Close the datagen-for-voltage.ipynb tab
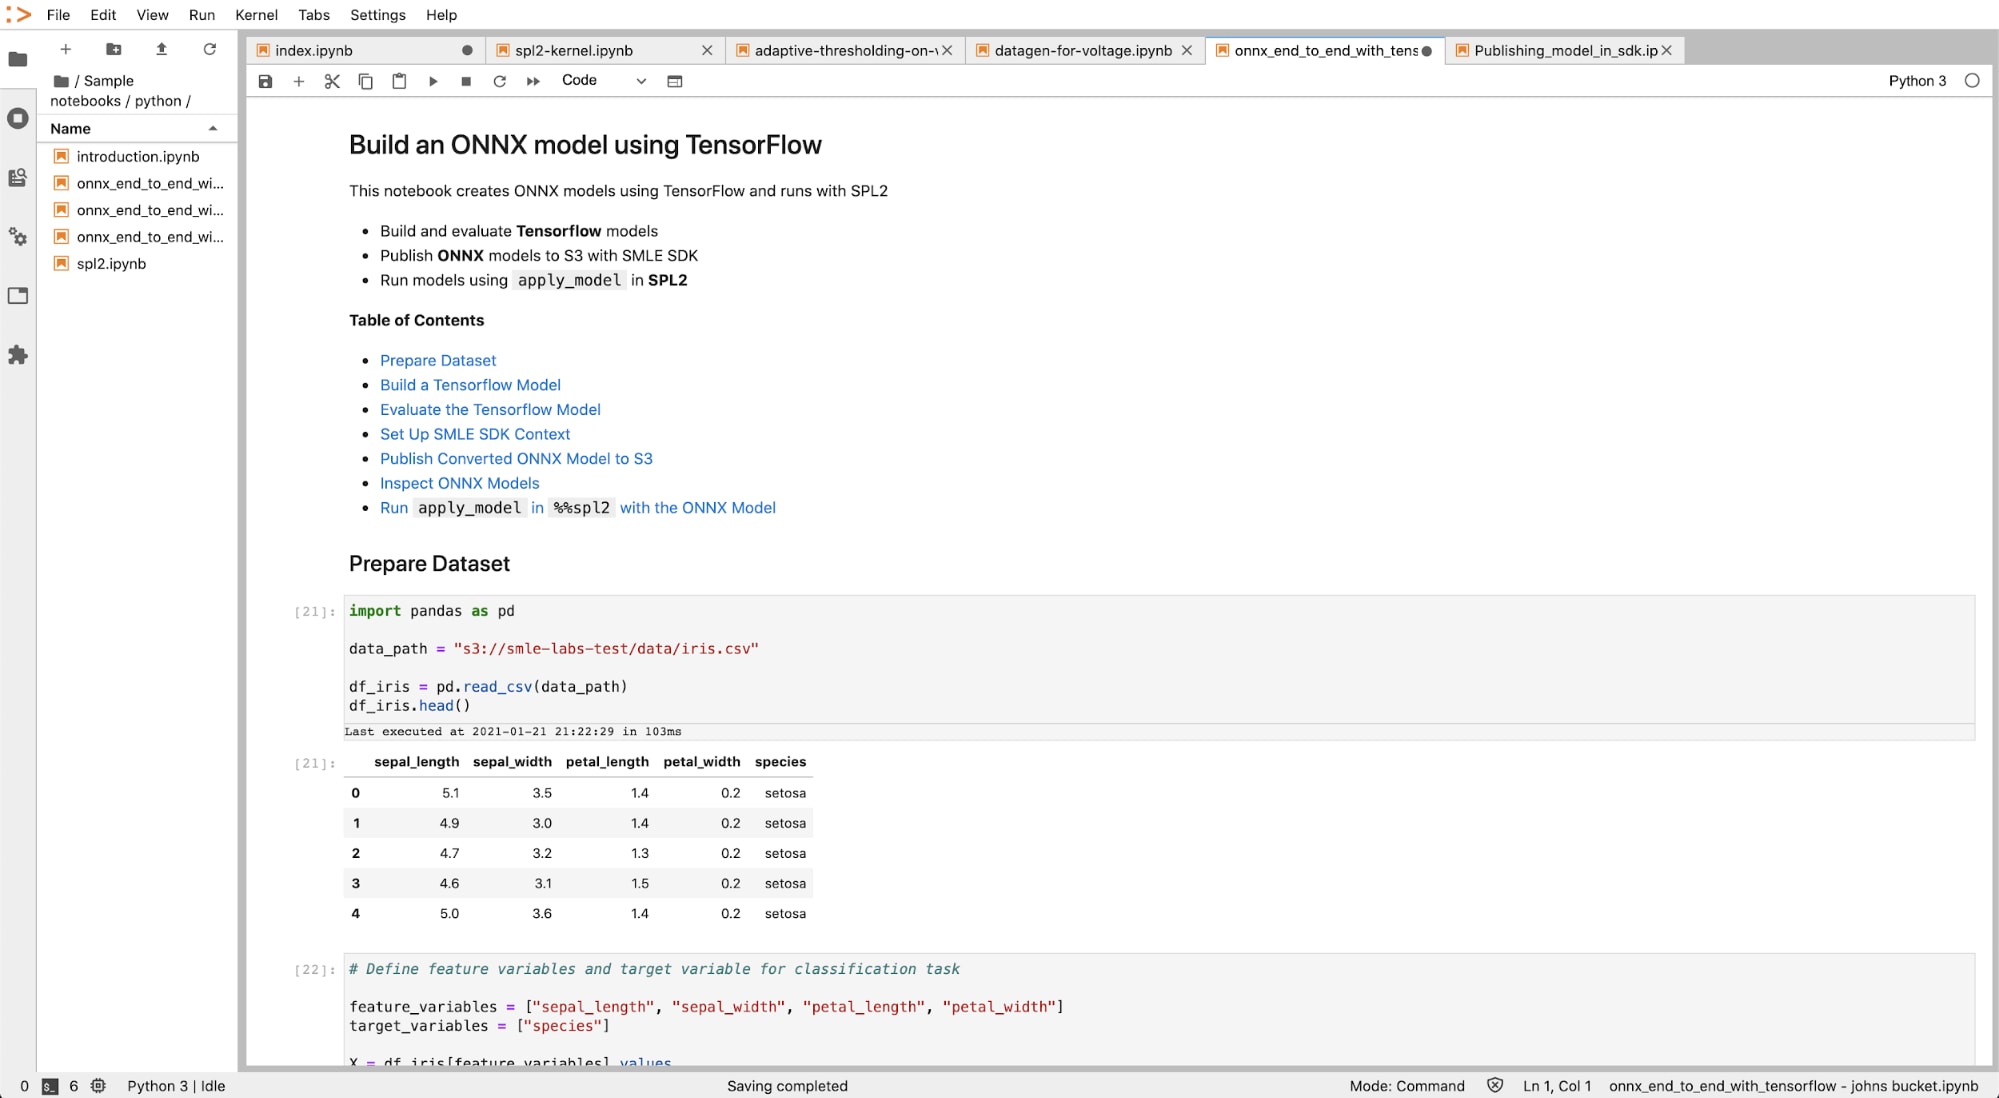 (x=1187, y=51)
